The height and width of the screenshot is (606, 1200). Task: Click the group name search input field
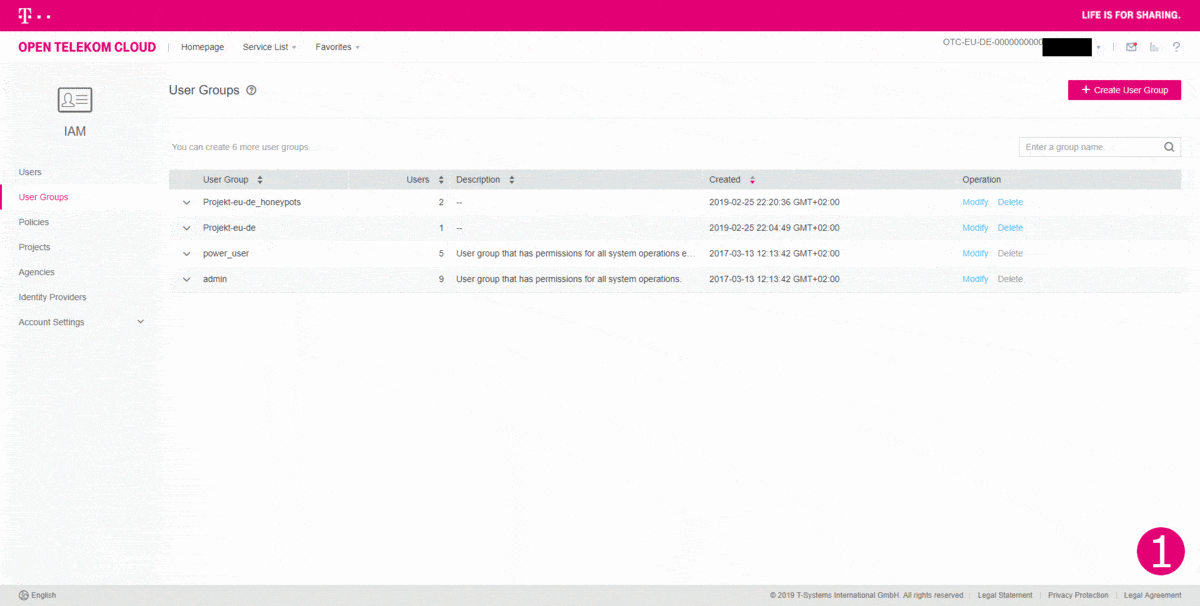[x=1080, y=146]
